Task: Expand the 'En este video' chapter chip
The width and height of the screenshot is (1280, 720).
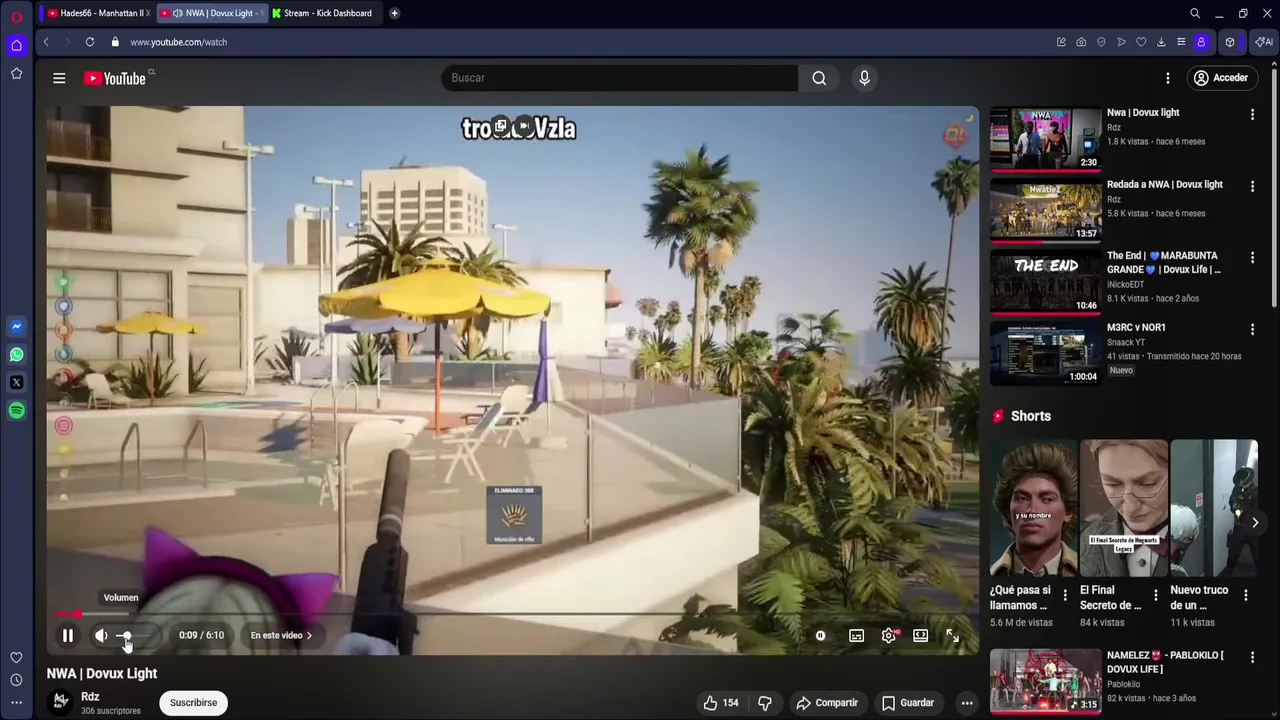Action: pos(281,635)
